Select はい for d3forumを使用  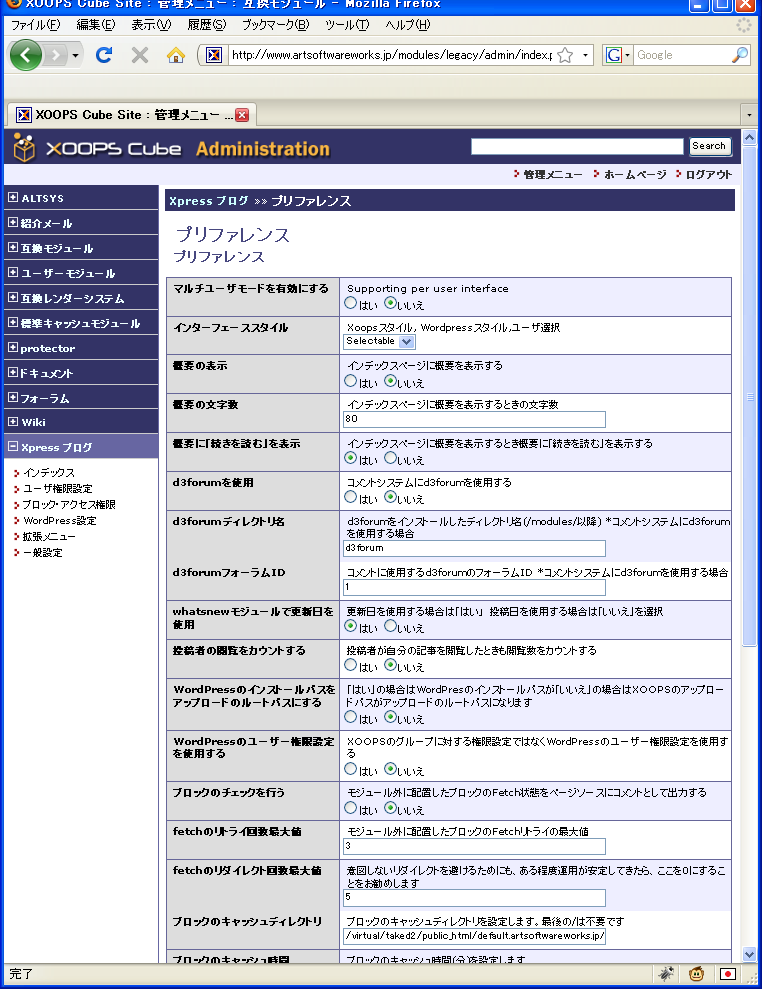click(x=351, y=498)
